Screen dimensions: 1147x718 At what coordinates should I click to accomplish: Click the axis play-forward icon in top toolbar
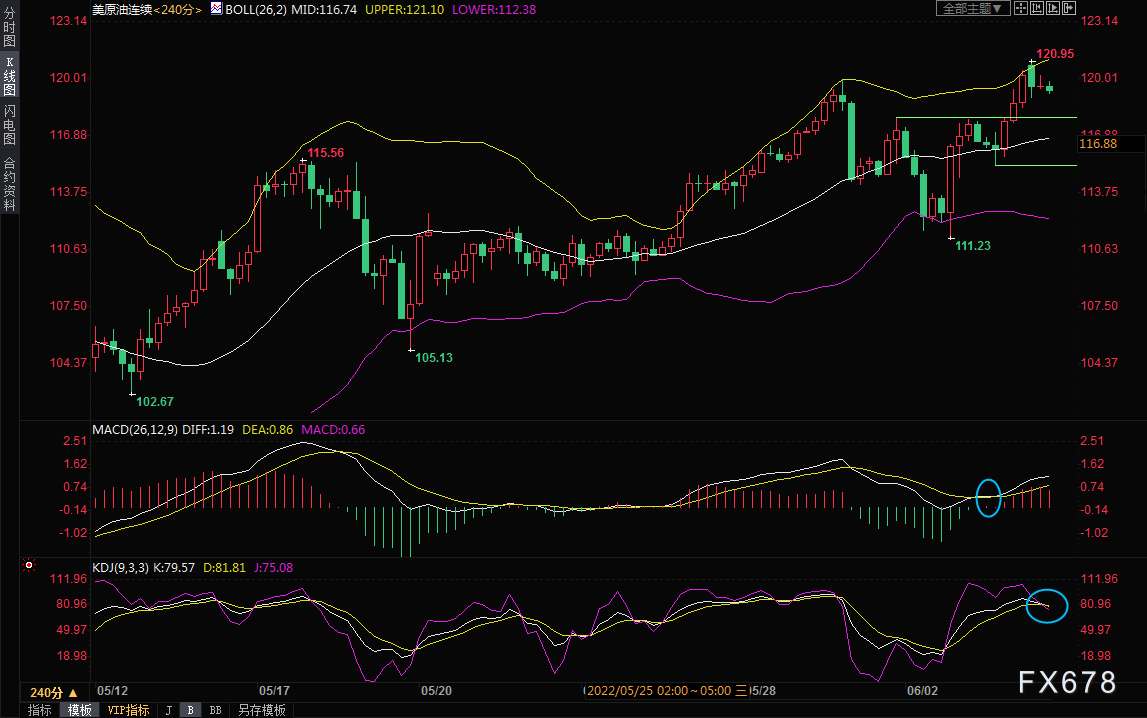[1053, 8]
